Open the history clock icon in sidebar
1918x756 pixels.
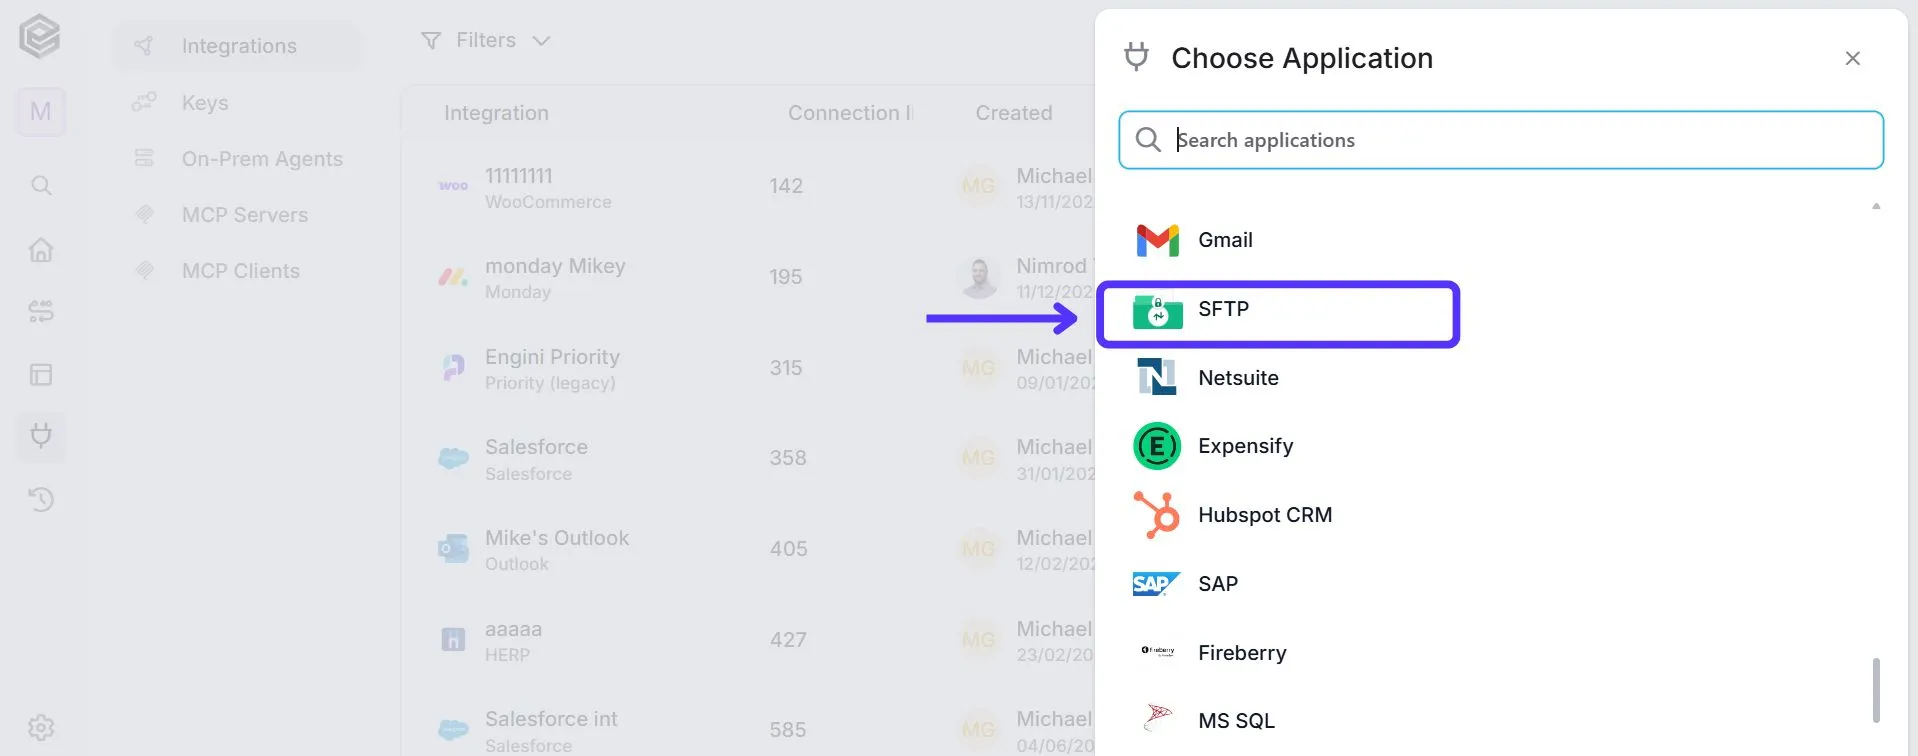click(41, 499)
